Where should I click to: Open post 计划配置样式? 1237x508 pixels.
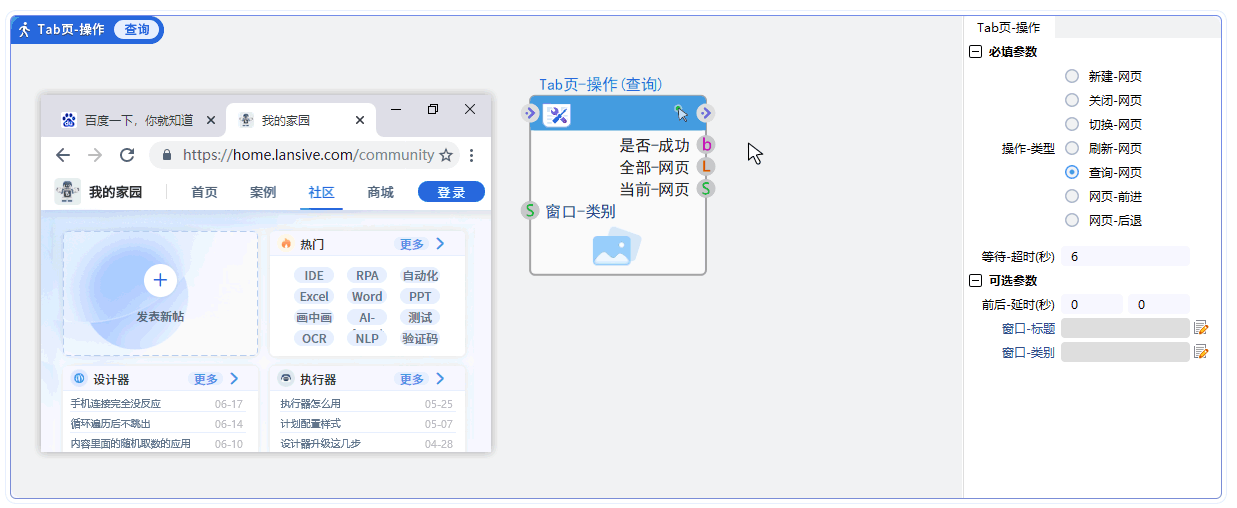tap(310, 424)
